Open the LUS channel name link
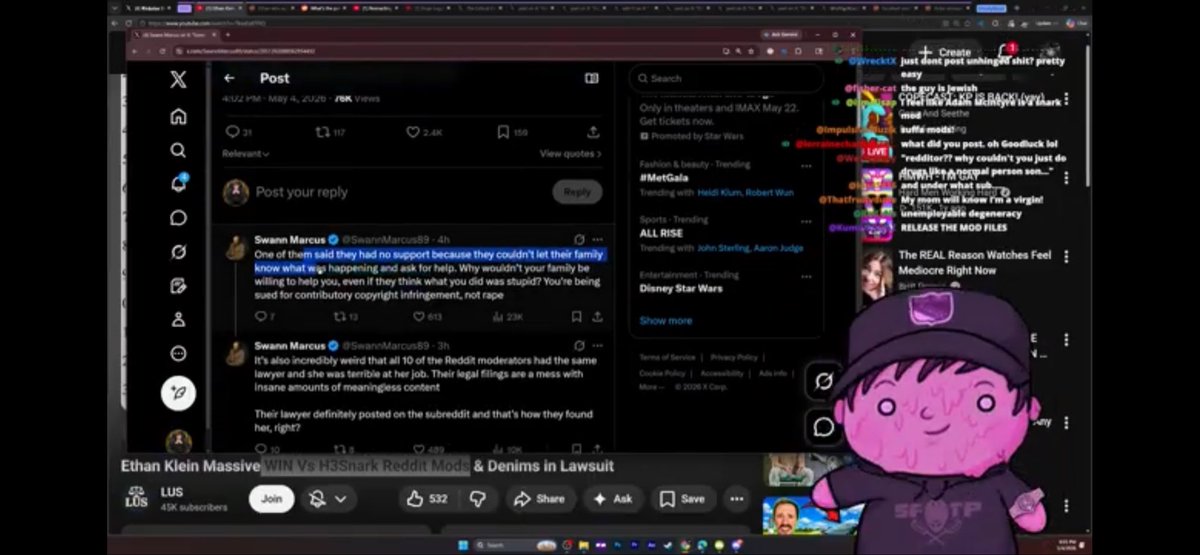The image size is (1200, 555). [171, 492]
